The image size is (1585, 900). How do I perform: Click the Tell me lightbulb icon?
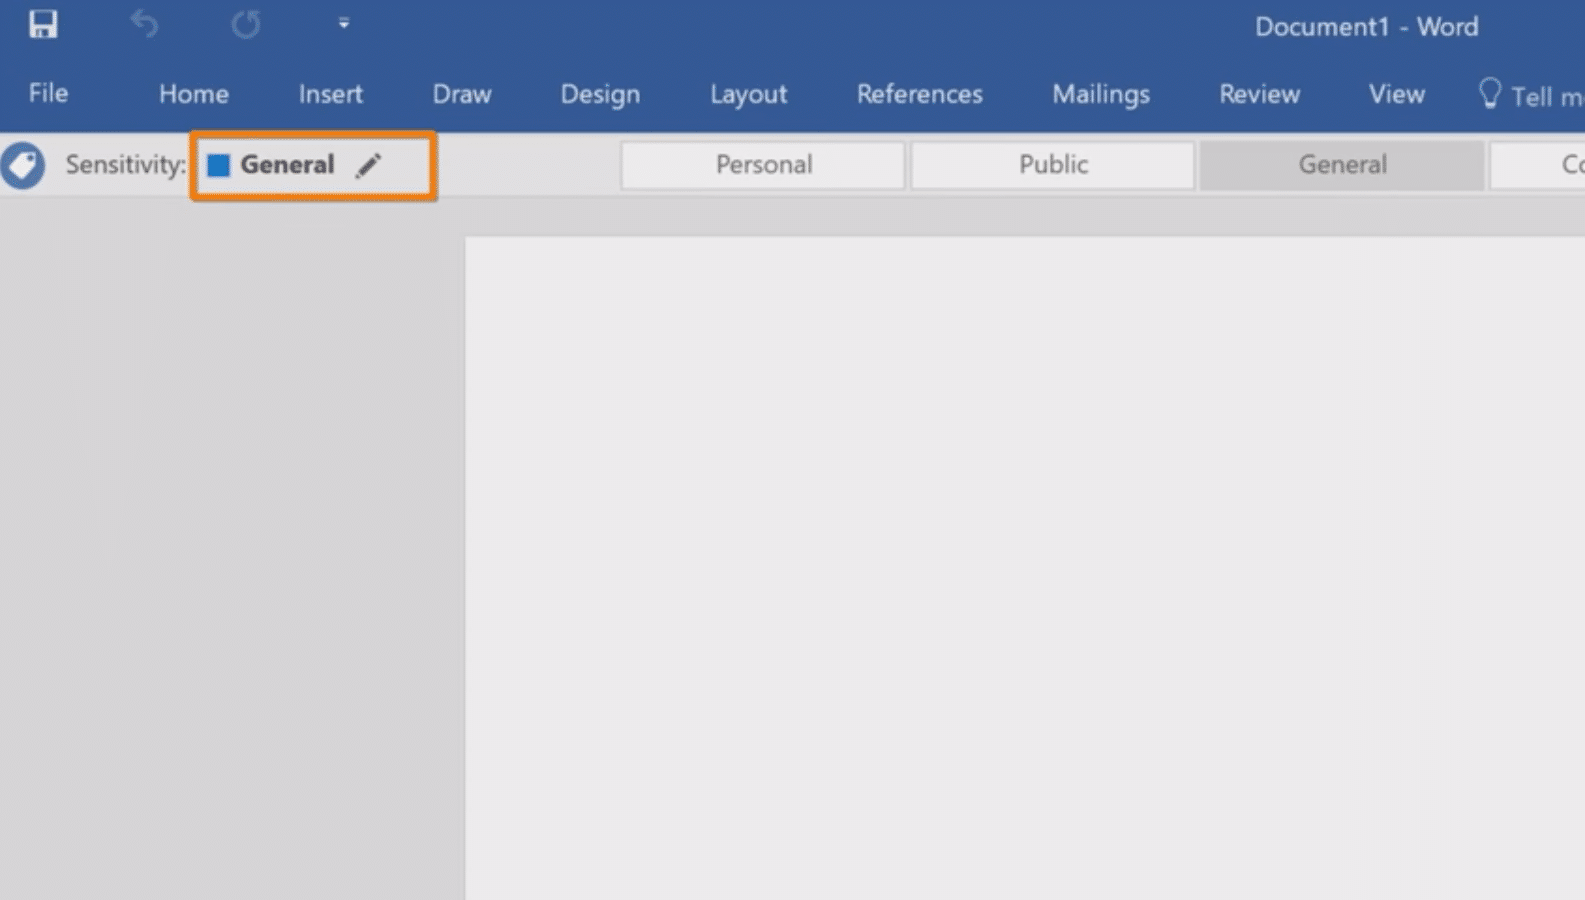pyautogui.click(x=1490, y=94)
